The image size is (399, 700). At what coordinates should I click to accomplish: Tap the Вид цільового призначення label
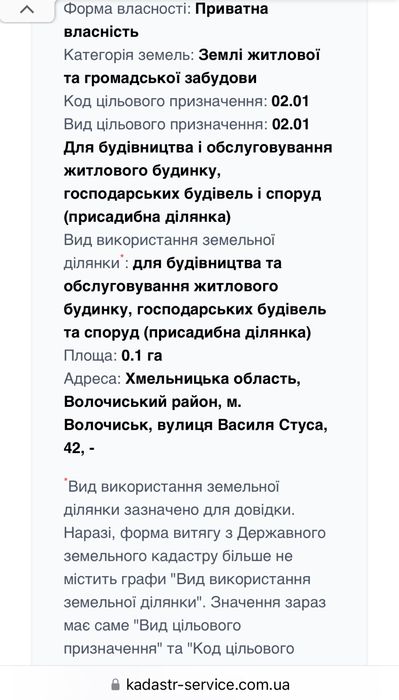click(166, 124)
